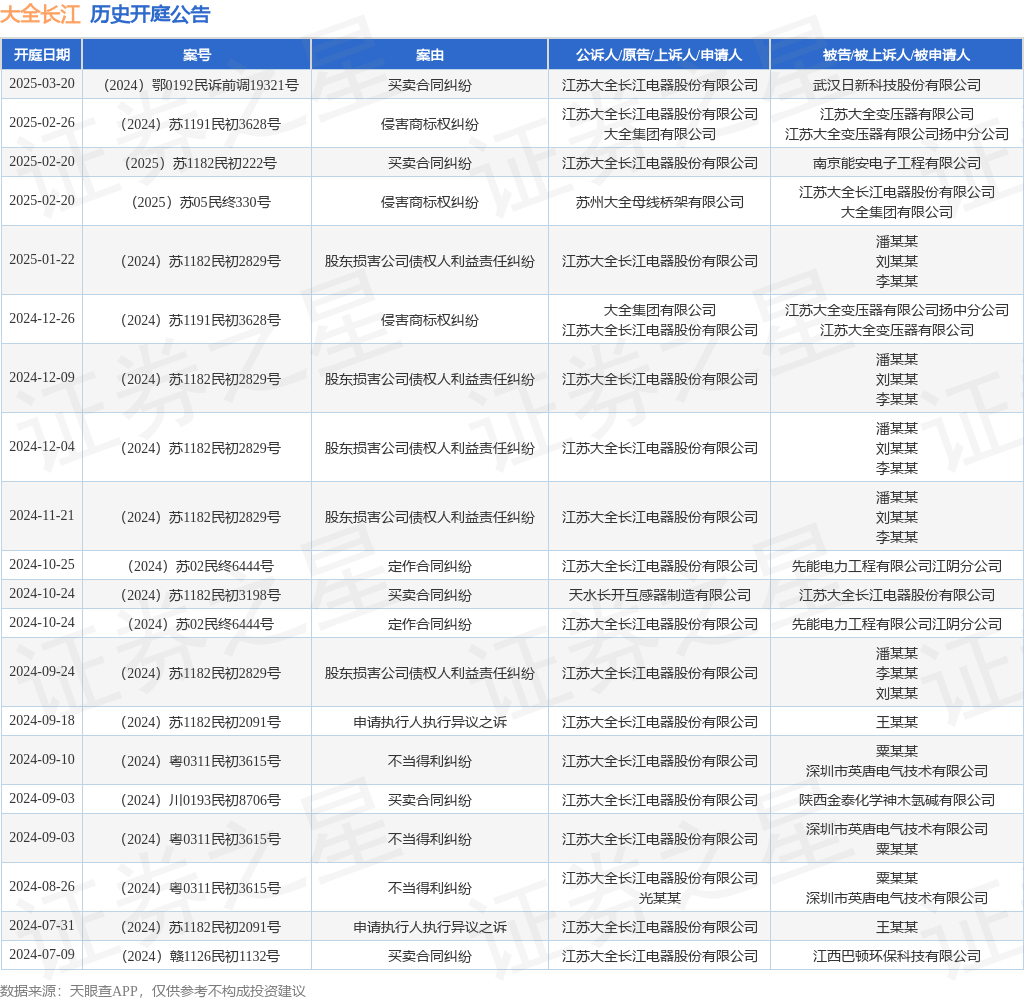Click the 历史开庭公告 heading text
Viewport: 1024px width, 1000px height.
(150, 14)
